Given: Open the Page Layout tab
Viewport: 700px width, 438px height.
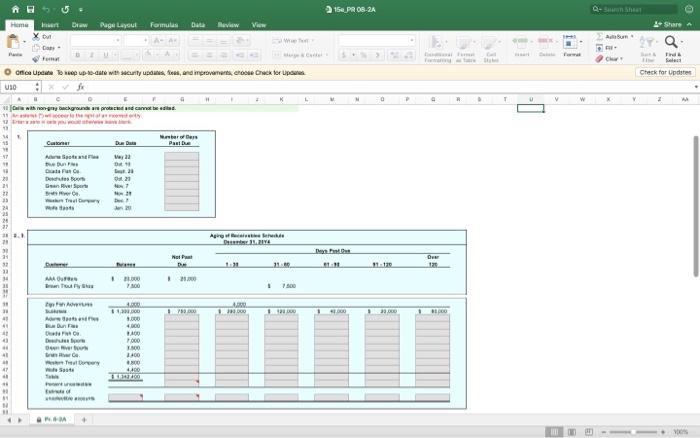Looking at the screenshot, I should (x=118, y=25).
